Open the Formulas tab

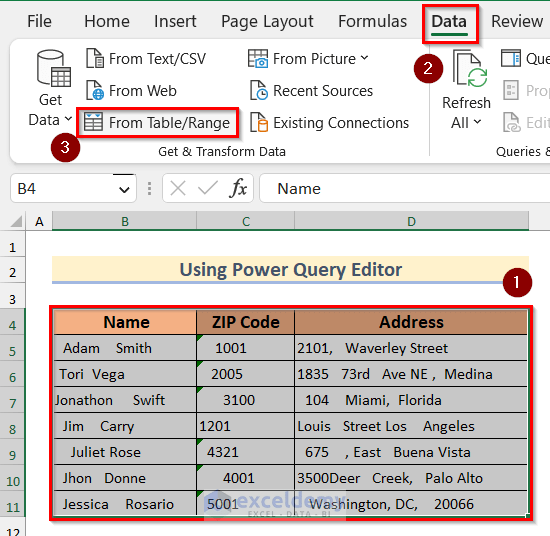tap(373, 21)
